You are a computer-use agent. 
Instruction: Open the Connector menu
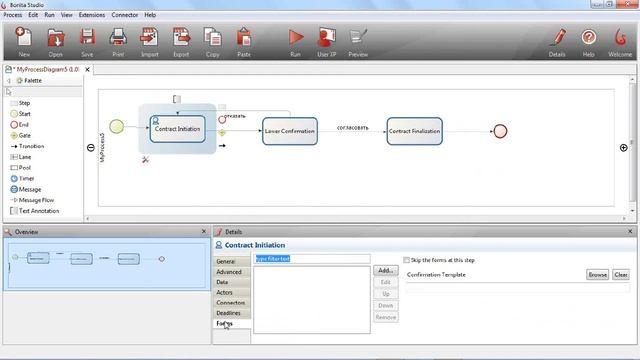click(x=124, y=15)
